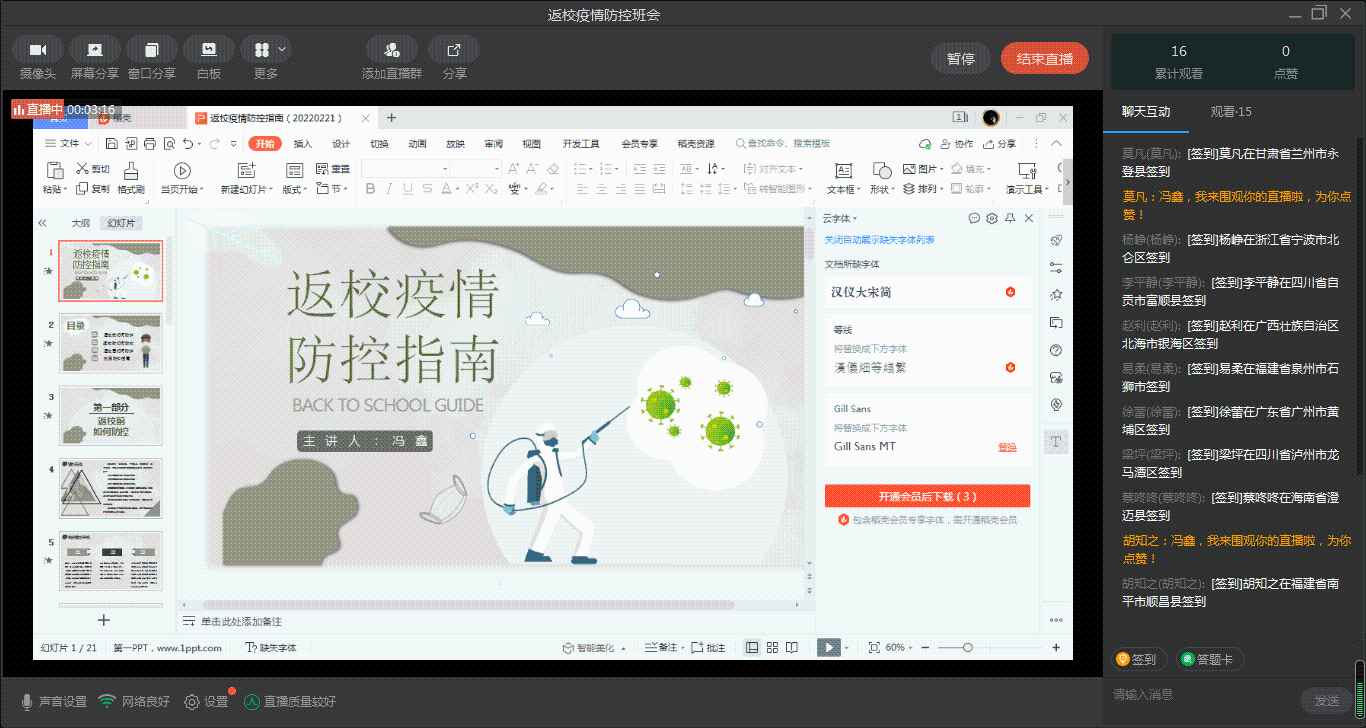Open sound settings (声音设置) microphone icon

[28, 702]
